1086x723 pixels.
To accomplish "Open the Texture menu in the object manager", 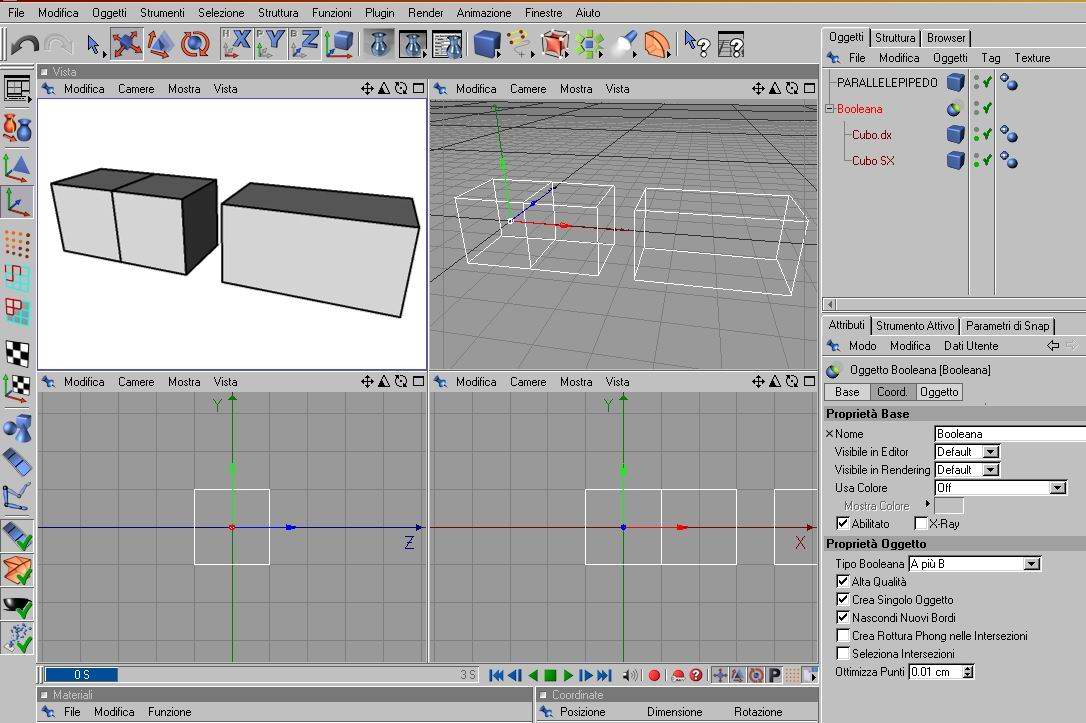I will [1032, 58].
